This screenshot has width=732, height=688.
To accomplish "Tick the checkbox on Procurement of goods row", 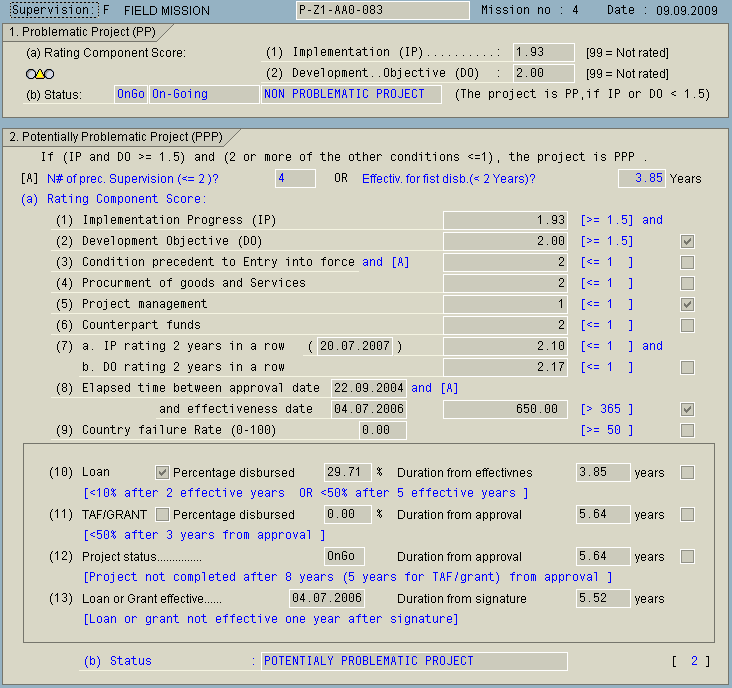I will click(687, 283).
